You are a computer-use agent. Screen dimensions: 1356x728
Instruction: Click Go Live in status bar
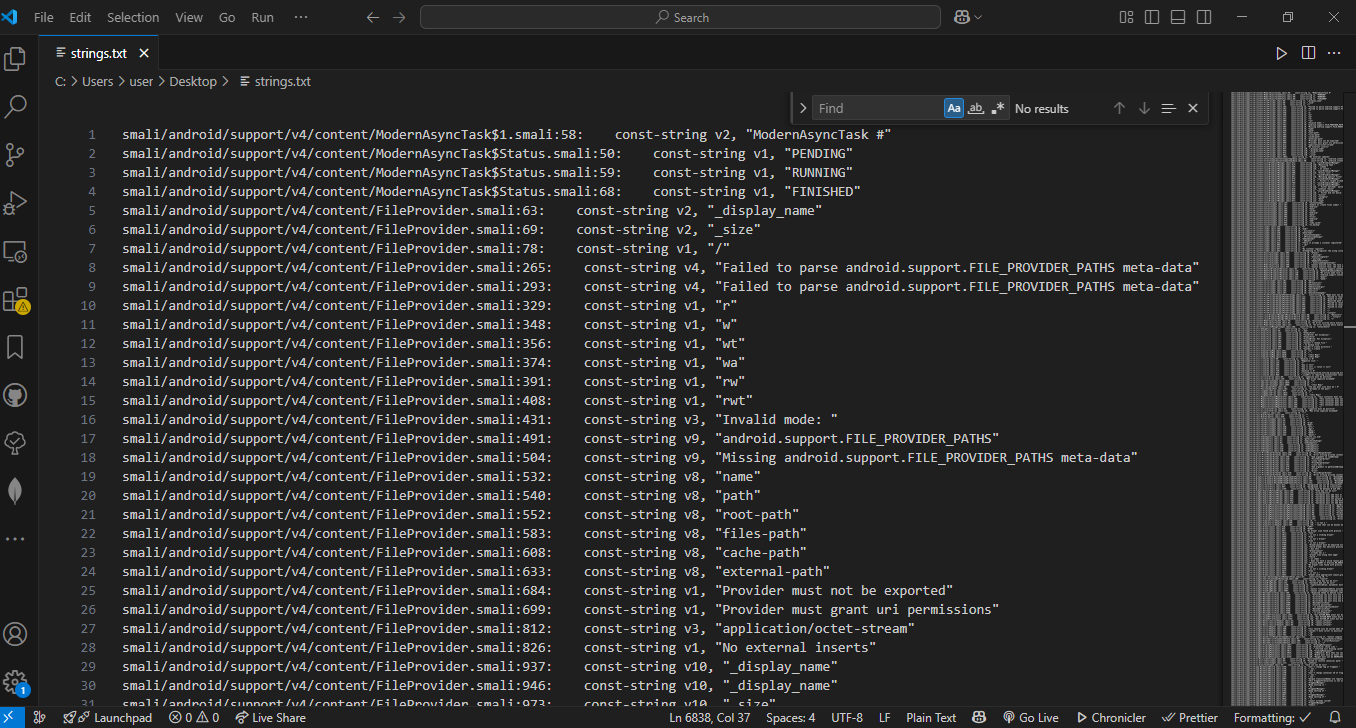[1030, 718]
